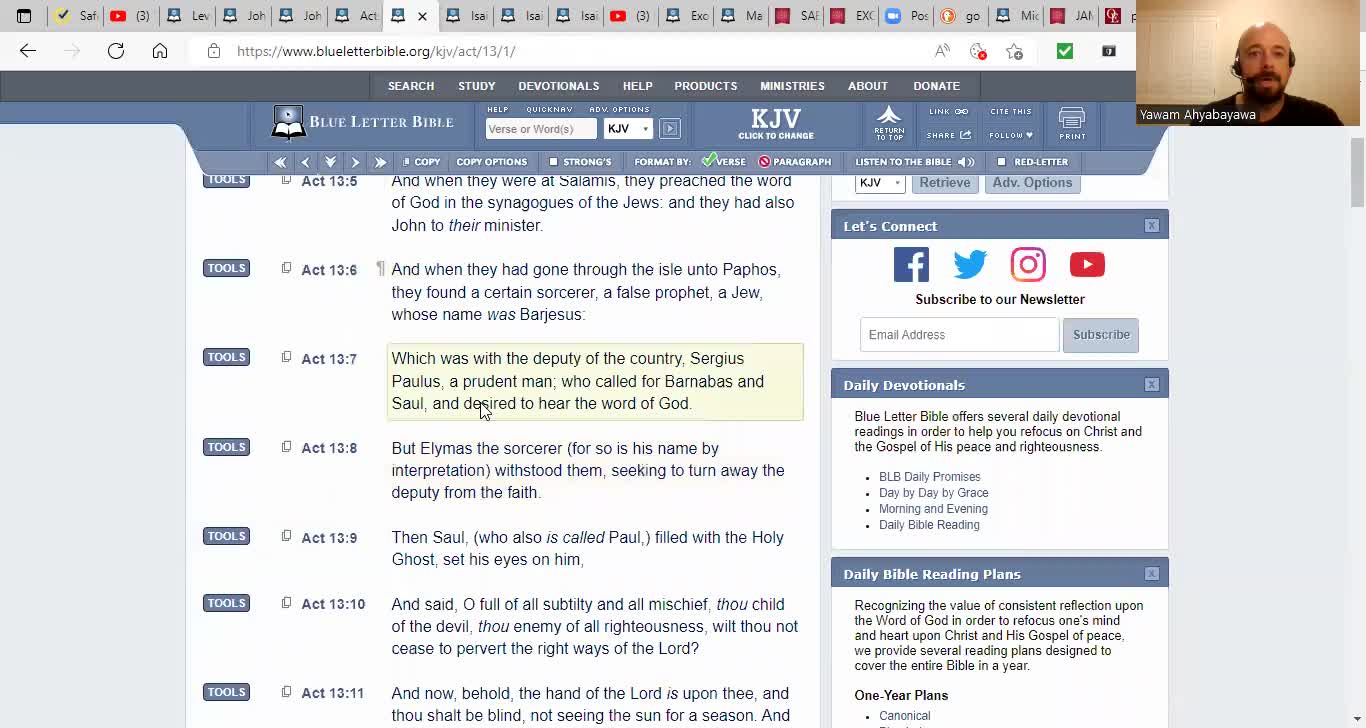The width and height of the screenshot is (1366, 728).
Task: Close the active browser tab
Action: [x=422, y=16]
